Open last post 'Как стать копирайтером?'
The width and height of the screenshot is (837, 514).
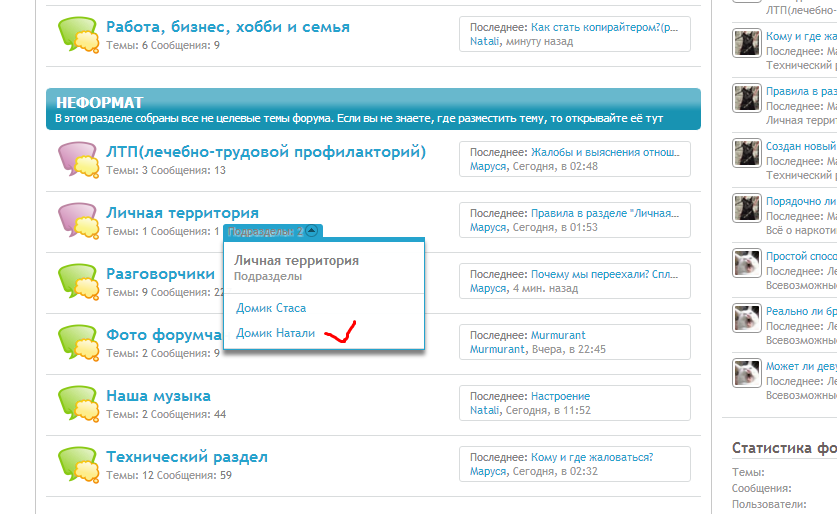609,27
